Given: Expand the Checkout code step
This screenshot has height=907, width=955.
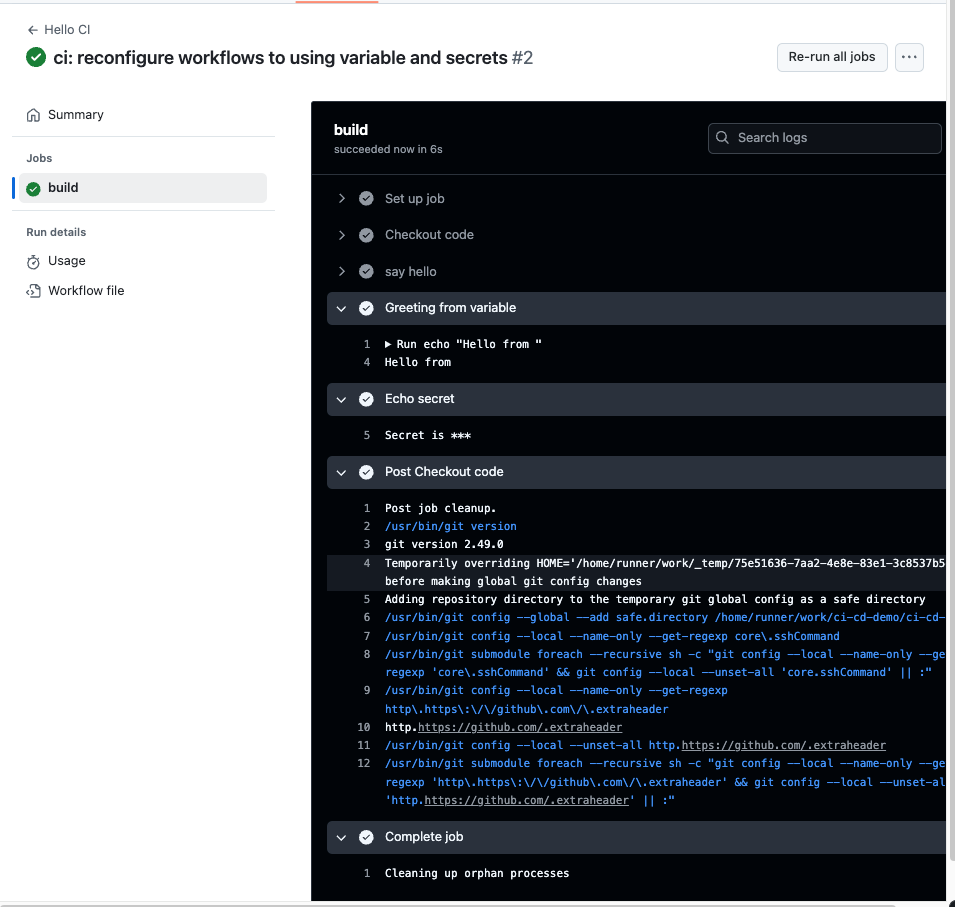Looking at the screenshot, I should (x=342, y=235).
